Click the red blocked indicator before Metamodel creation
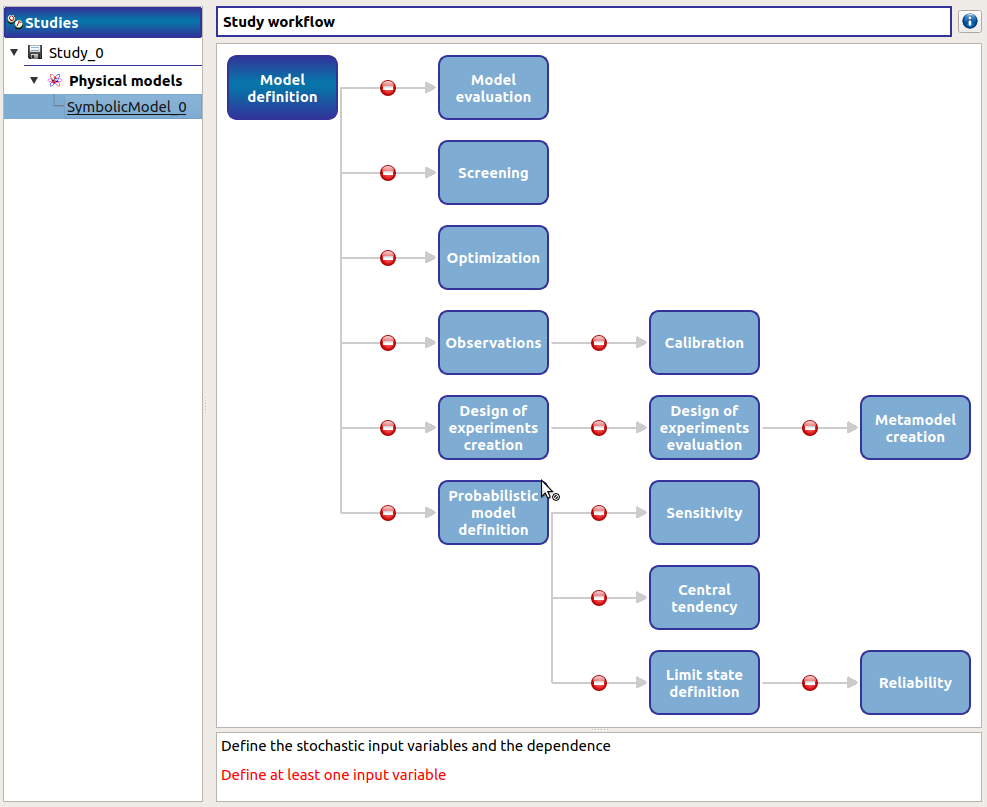 coord(809,427)
